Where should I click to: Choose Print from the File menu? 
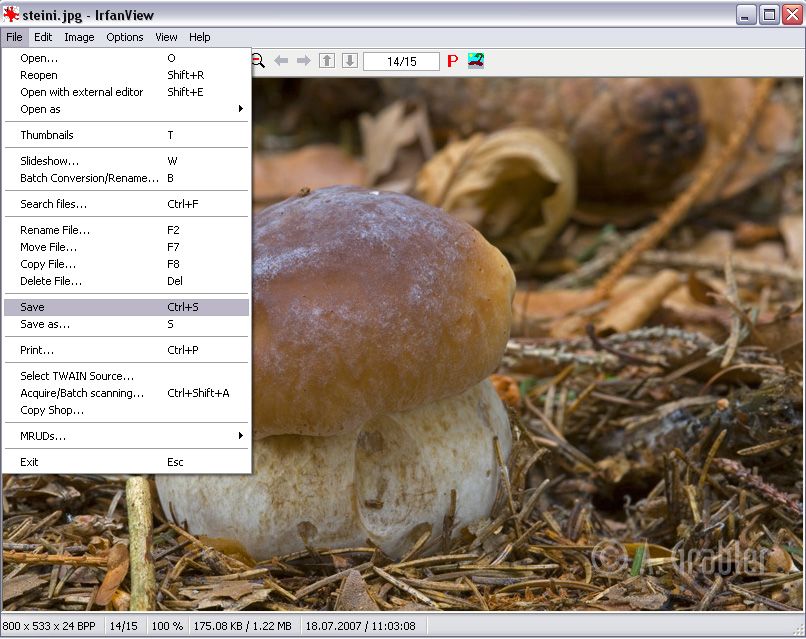click(x=37, y=350)
